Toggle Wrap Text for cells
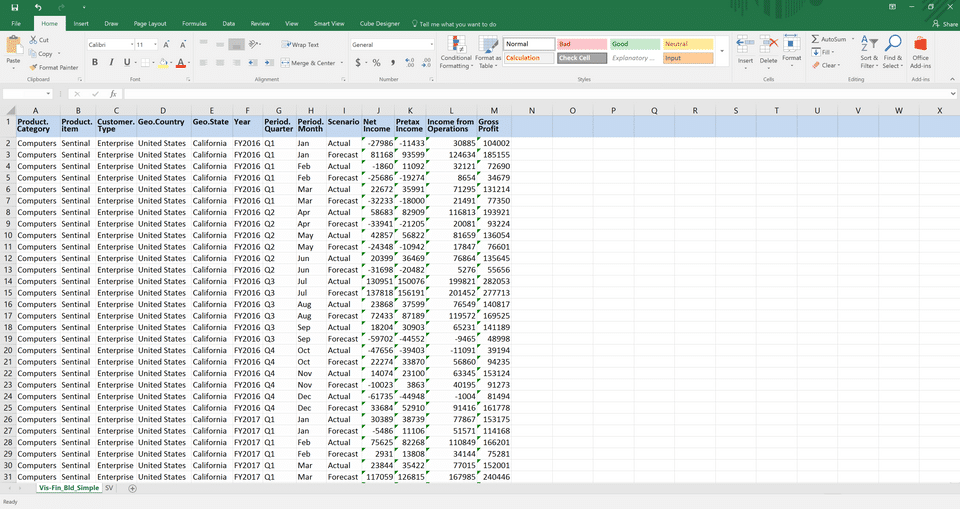Screen dimensions: 960x509 point(300,45)
